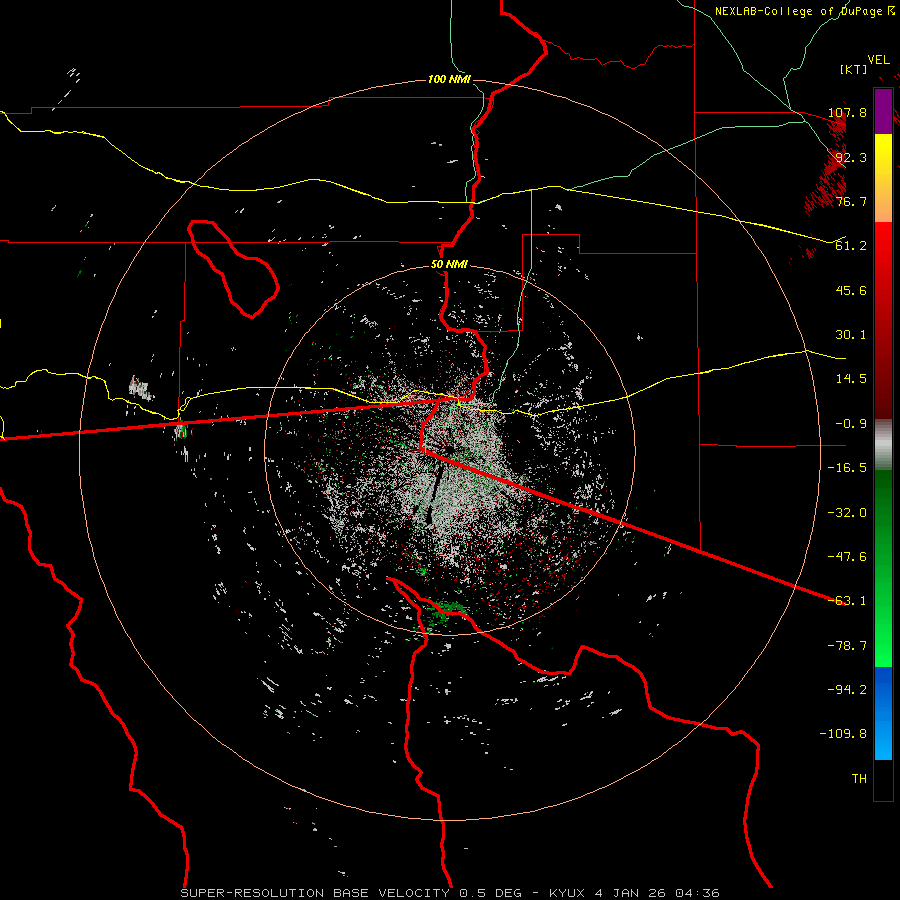This screenshot has height=900, width=900.
Task: Click the 14.5 velocity scale value
Action: pyautogui.click(x=851, y=379)
